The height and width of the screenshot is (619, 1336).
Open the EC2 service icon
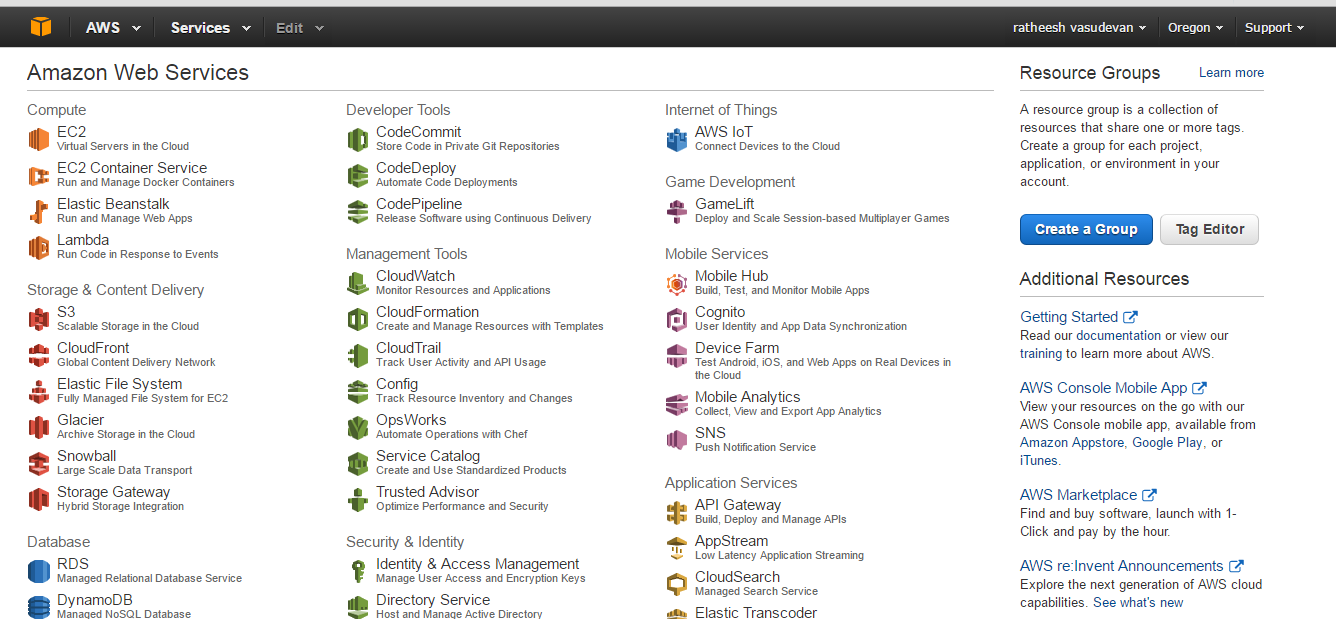pyautogui.click(x=39, y=139)
